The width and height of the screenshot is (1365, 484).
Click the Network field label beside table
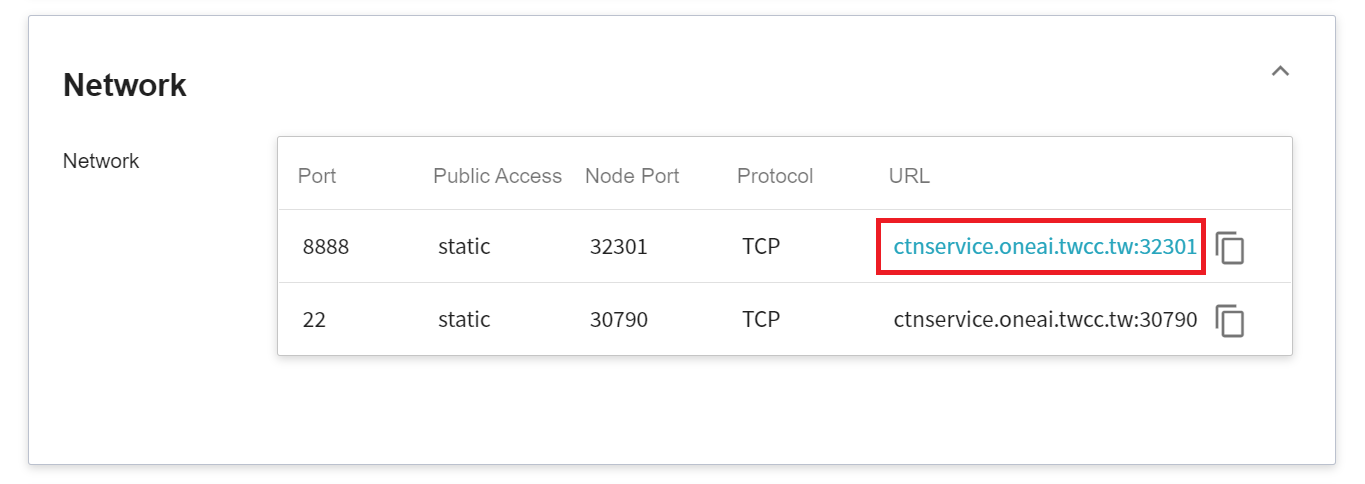(x=101, y=161)
